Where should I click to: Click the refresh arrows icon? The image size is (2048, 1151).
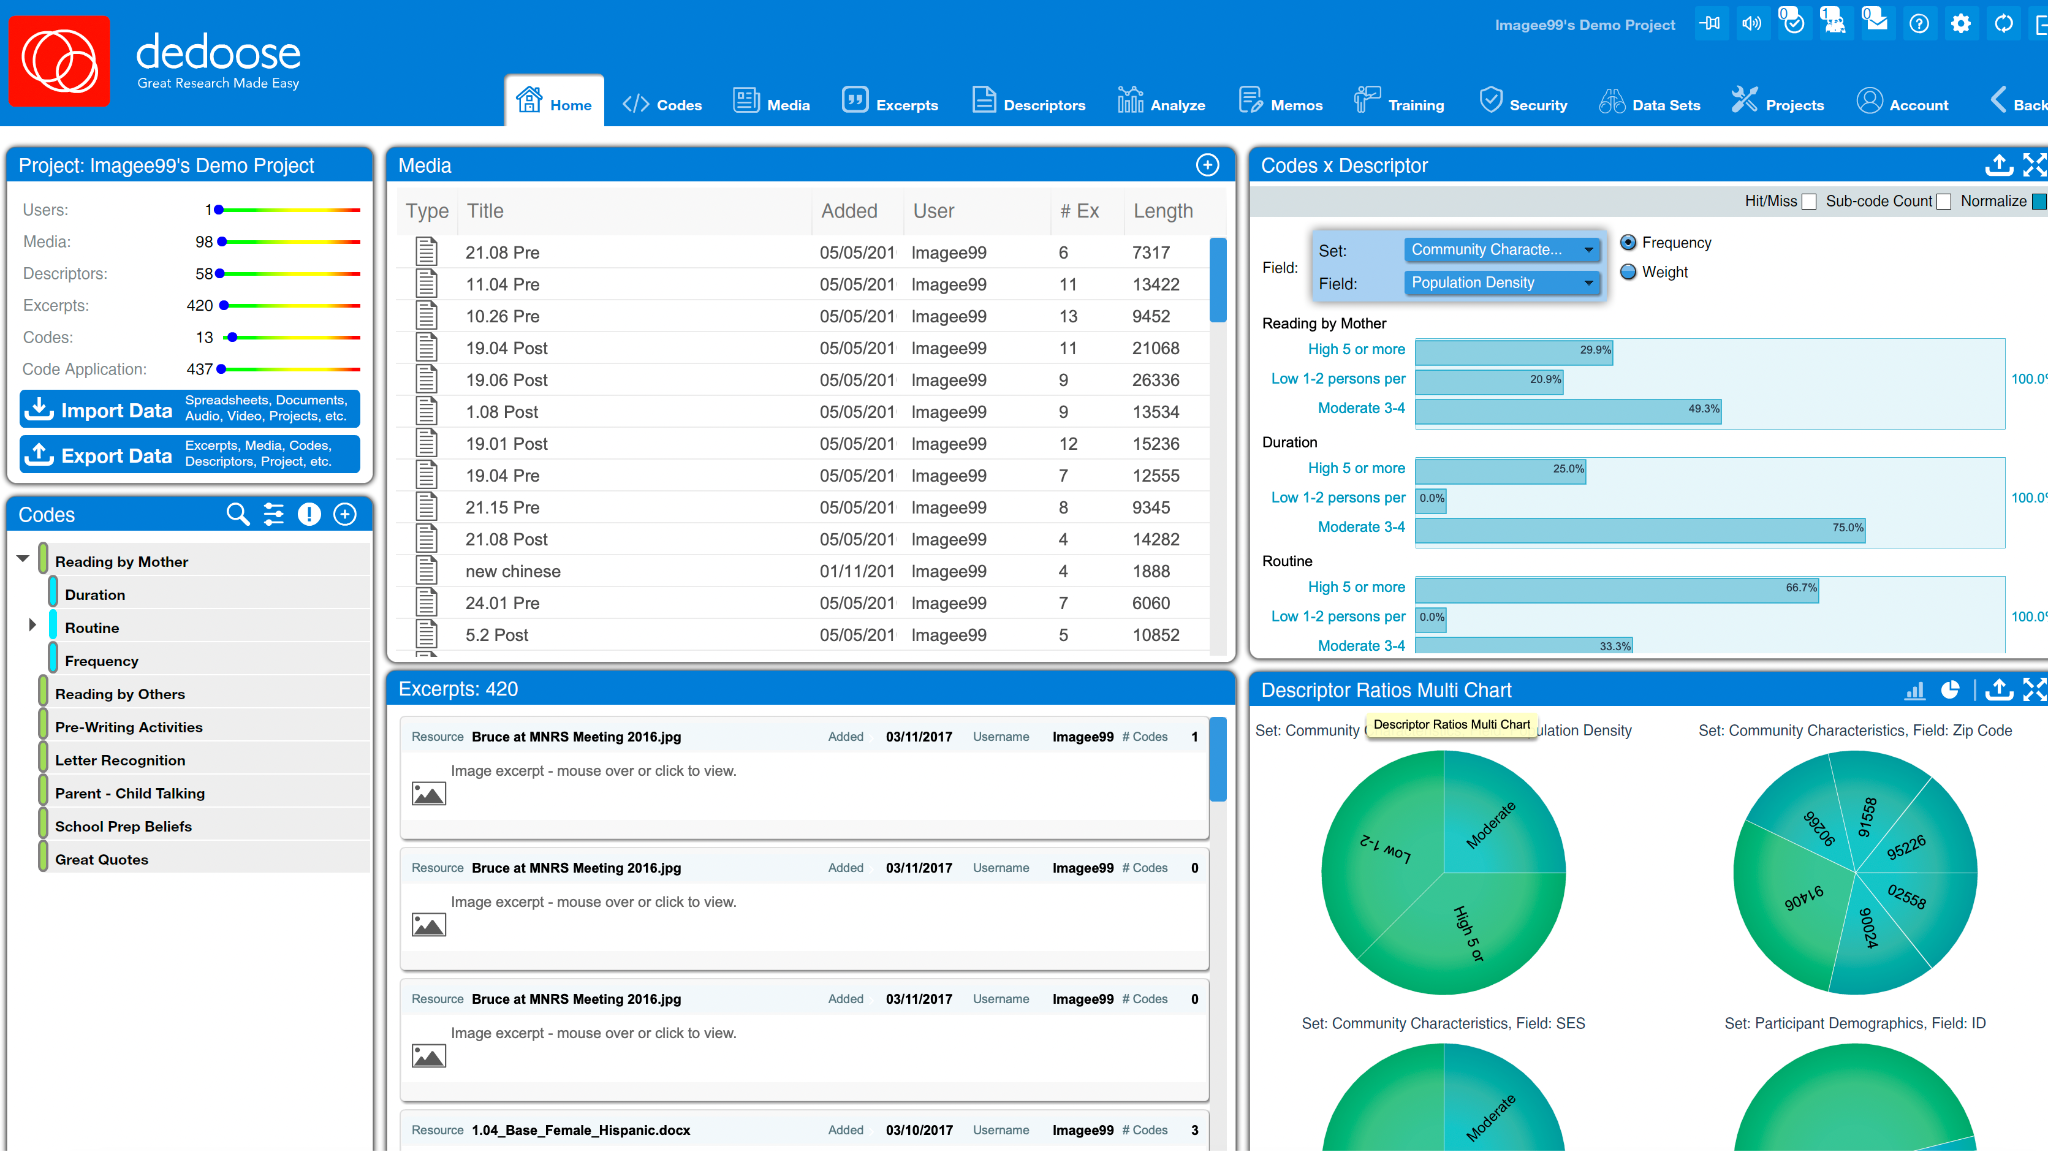2003,24
